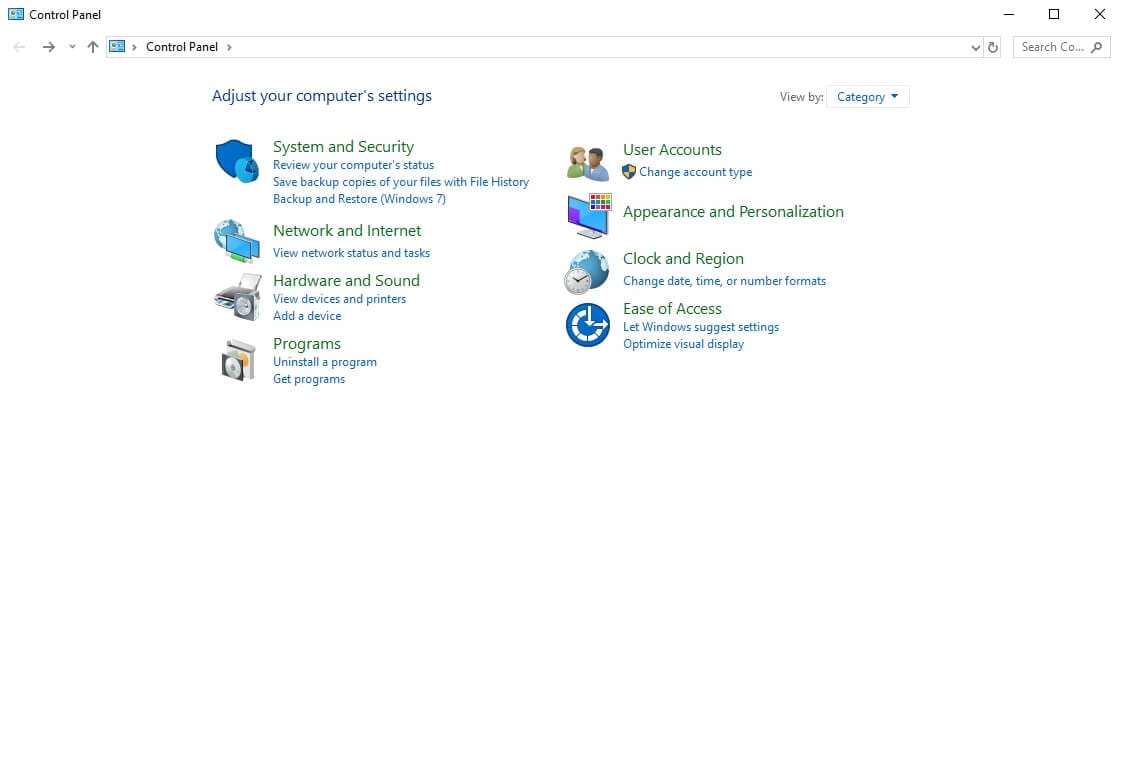Open Clock and Region category
The image size is (1122, 775).
(x=683, y=258)
